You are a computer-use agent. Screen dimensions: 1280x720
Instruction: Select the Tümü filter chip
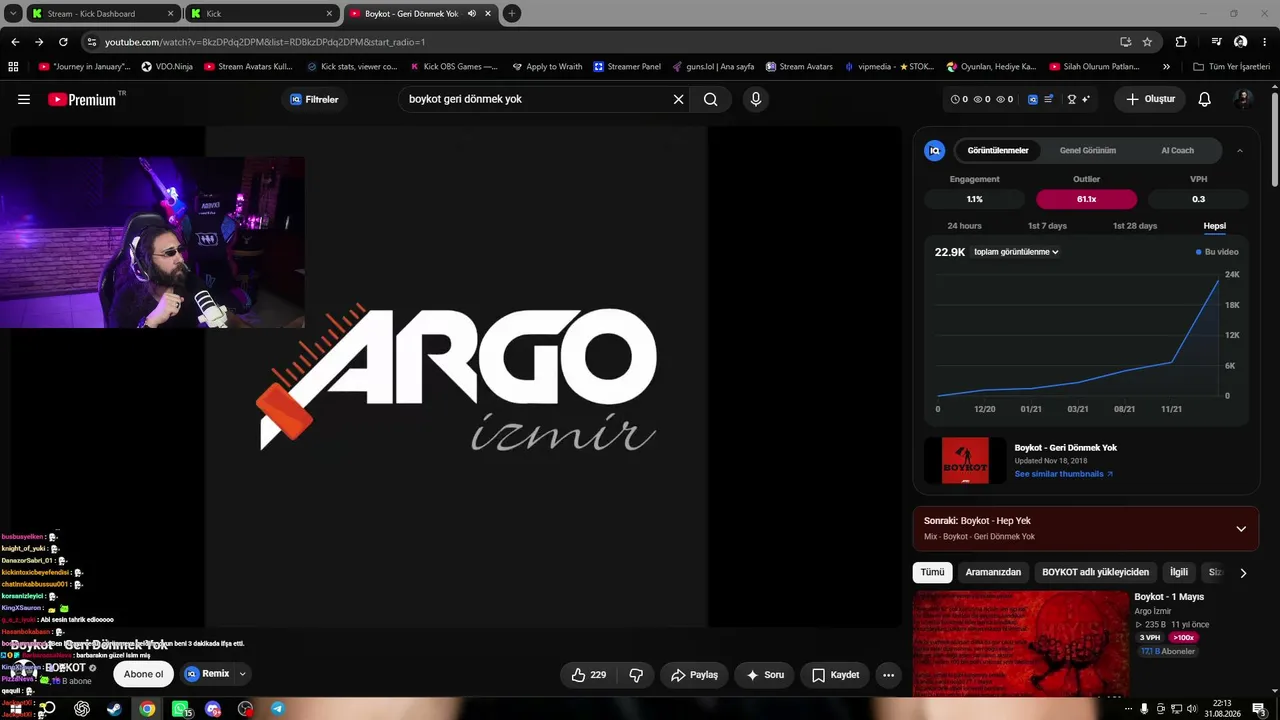click(932, 573)
